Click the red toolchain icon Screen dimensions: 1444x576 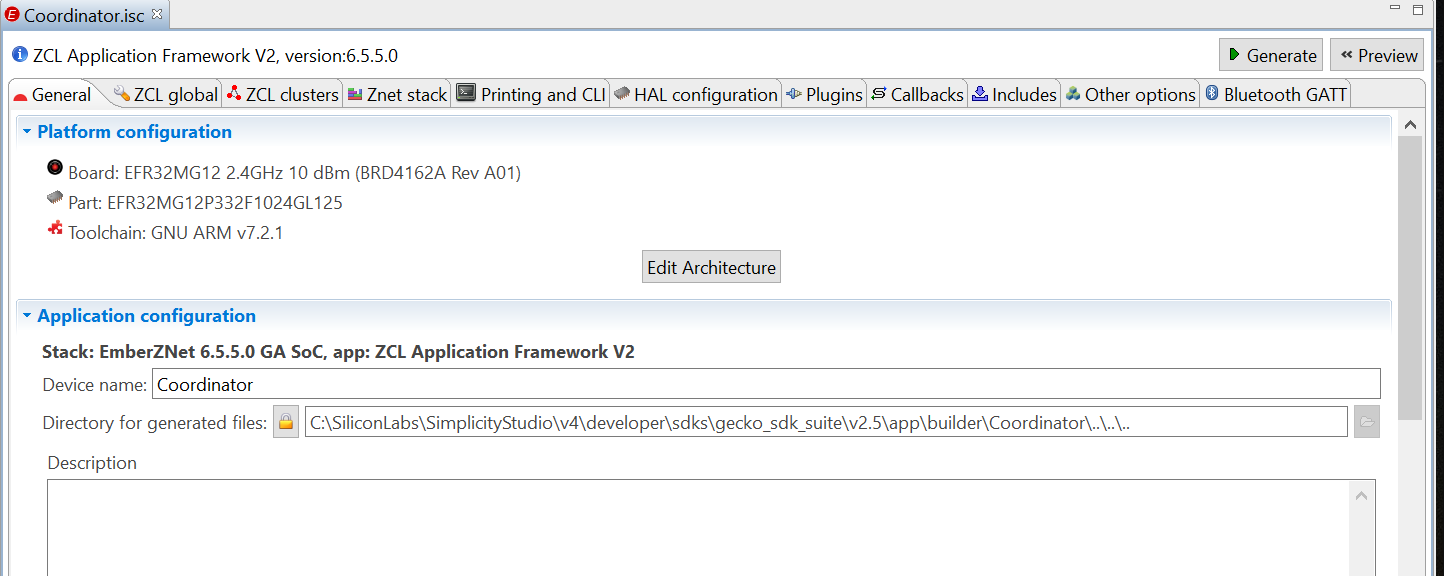pos(55,228)
